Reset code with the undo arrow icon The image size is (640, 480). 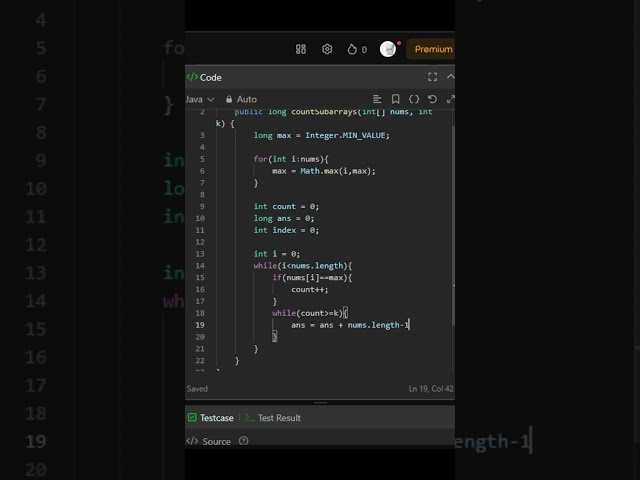pos(432,99)
